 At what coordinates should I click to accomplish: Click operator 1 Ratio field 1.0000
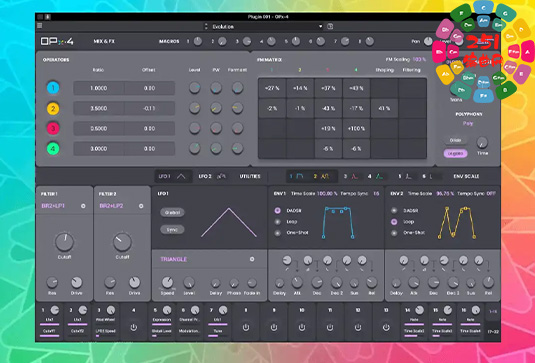pos(99,88)
